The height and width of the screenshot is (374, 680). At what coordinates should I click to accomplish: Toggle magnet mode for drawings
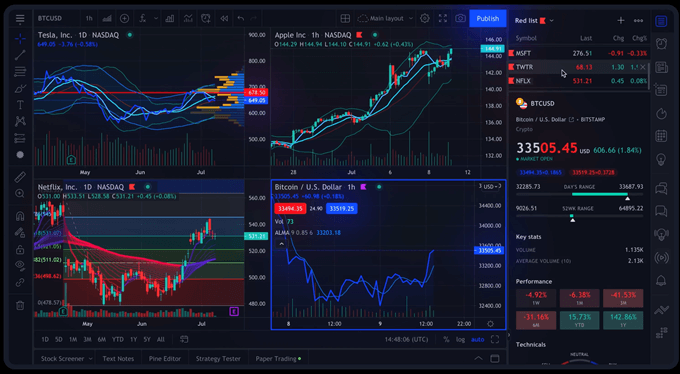click(20, 216)
